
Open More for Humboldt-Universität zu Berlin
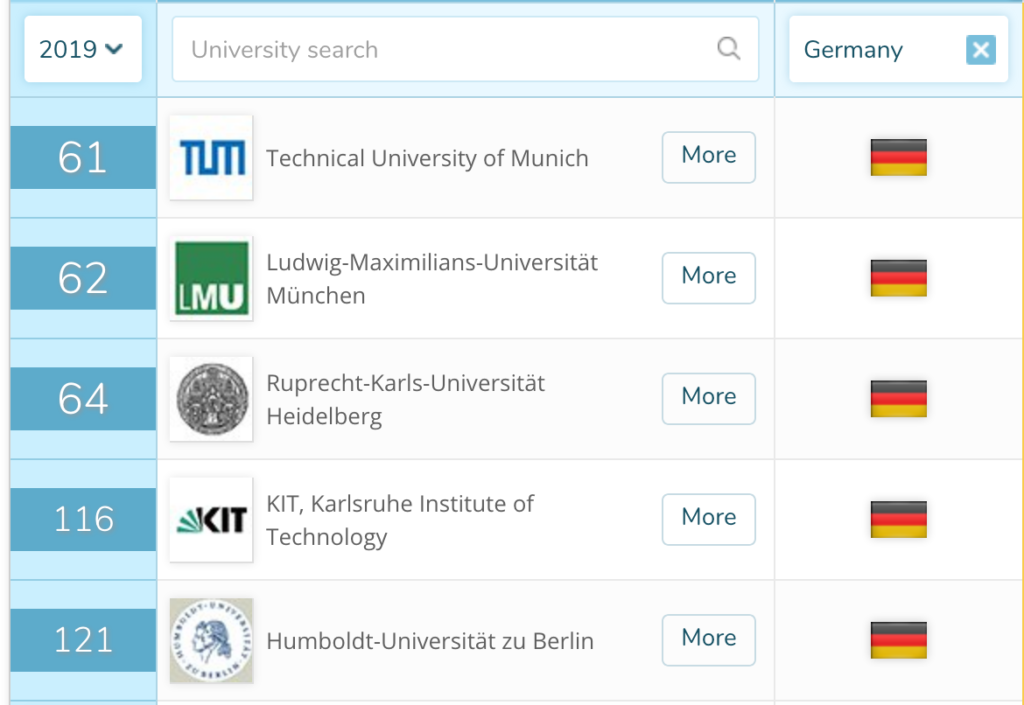[x=709, y=640]
